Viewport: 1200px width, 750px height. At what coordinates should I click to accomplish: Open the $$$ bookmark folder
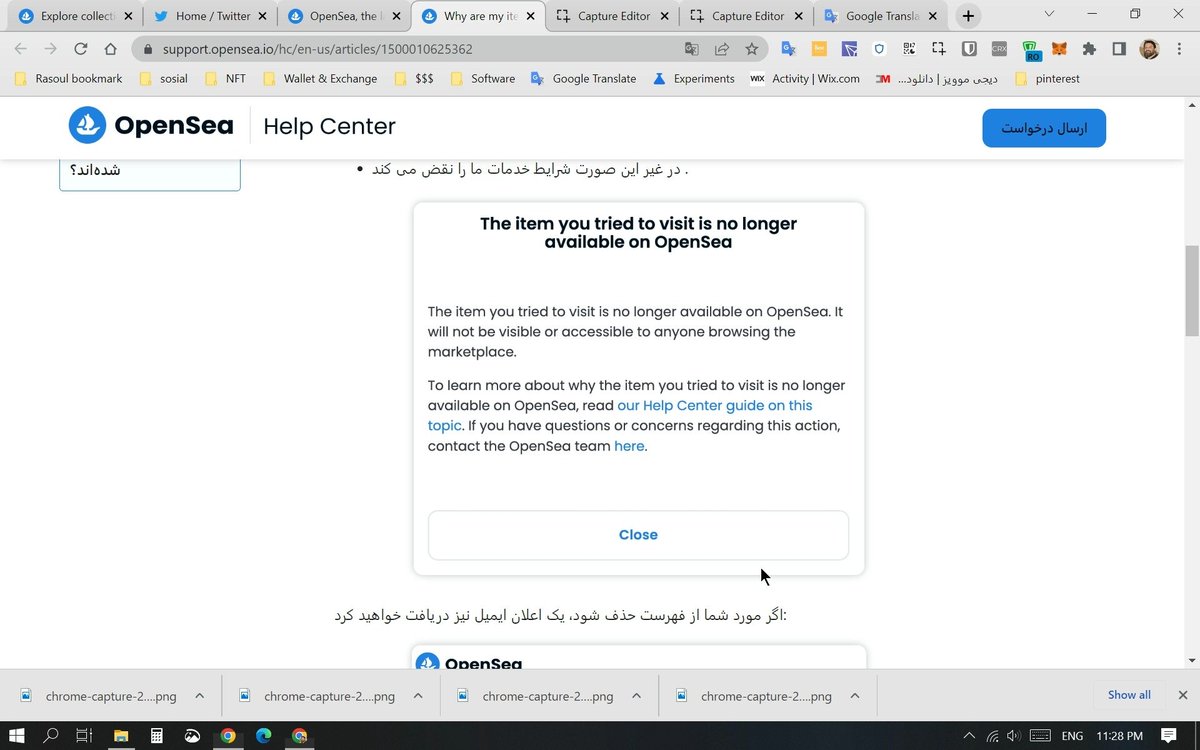click(x=414, y=79)
